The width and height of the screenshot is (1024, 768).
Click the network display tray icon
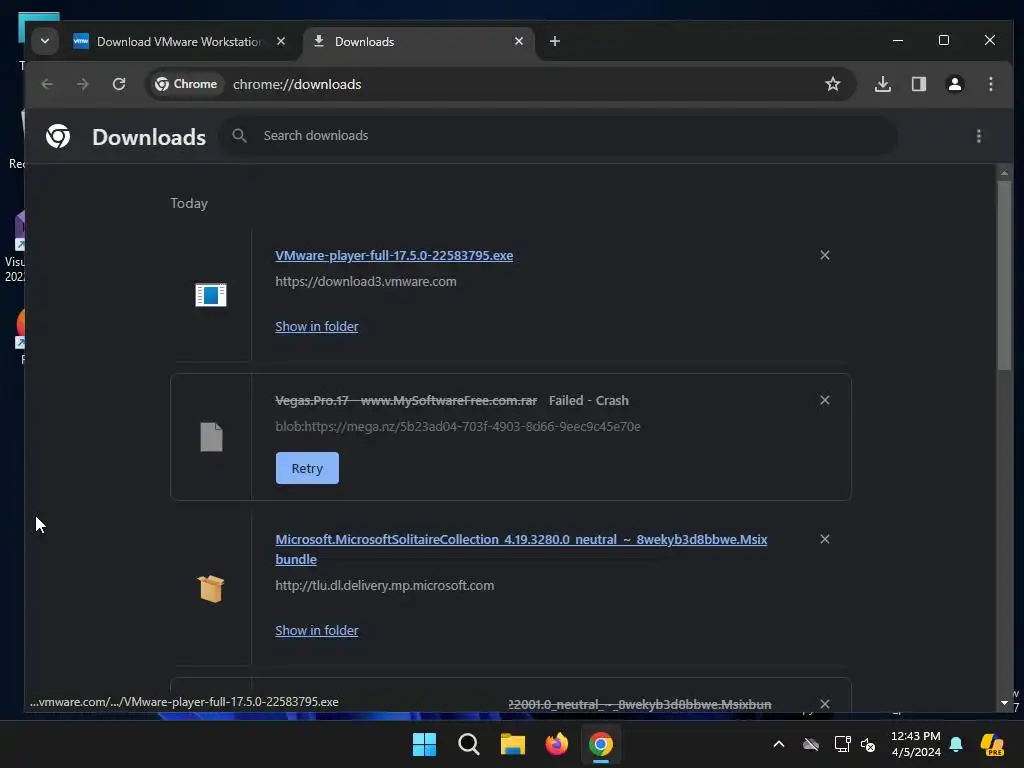point(842,744)
